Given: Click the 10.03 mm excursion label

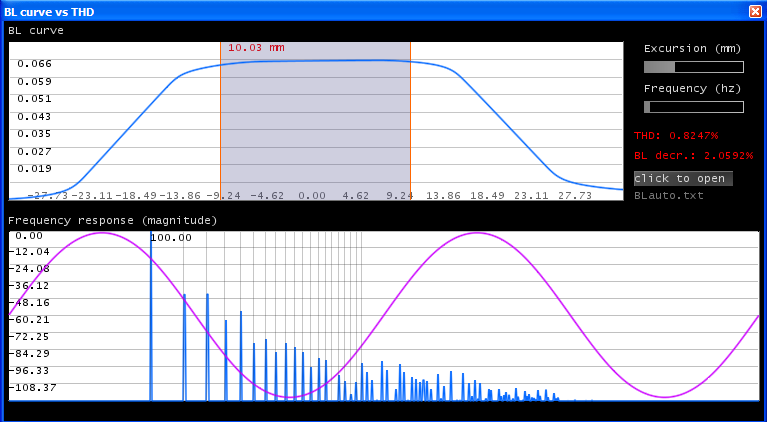Looking at the screenshot, I should click(x=256, y=48).
